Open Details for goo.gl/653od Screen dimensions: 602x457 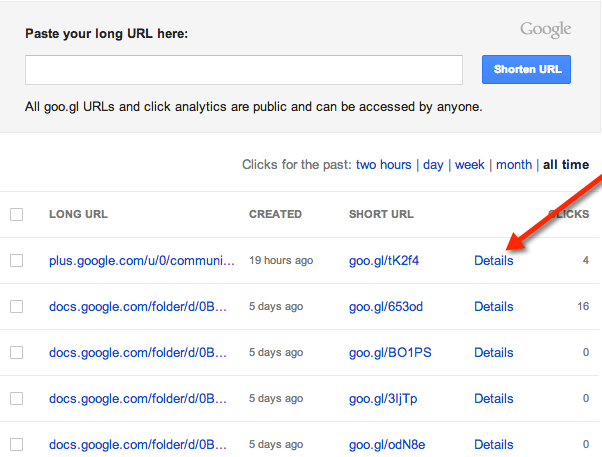tap(494, 307)
